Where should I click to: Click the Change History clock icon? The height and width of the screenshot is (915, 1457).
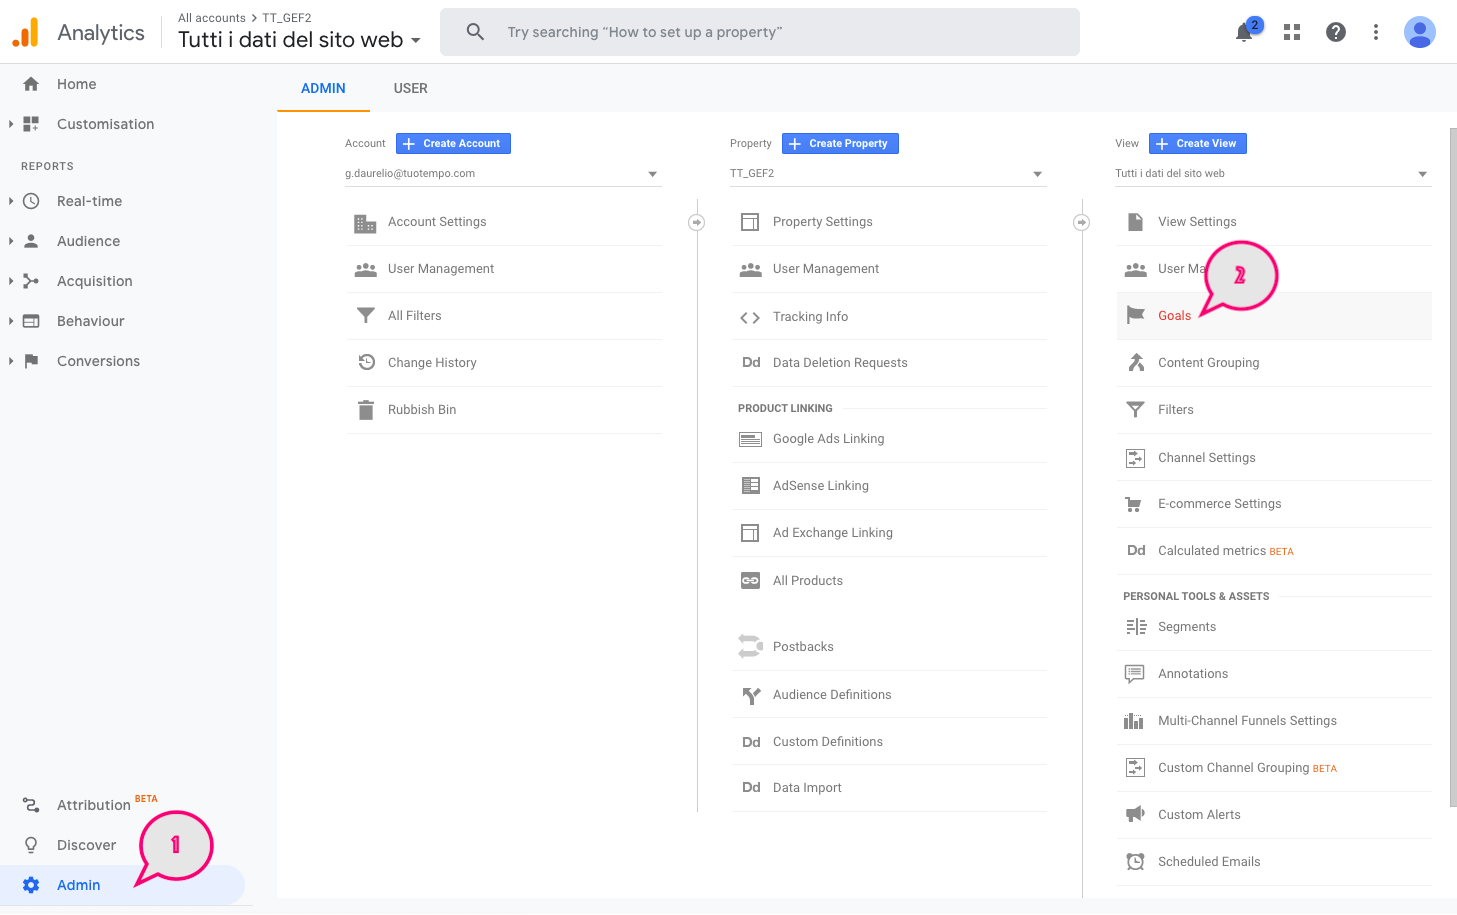tap(366, 362)
